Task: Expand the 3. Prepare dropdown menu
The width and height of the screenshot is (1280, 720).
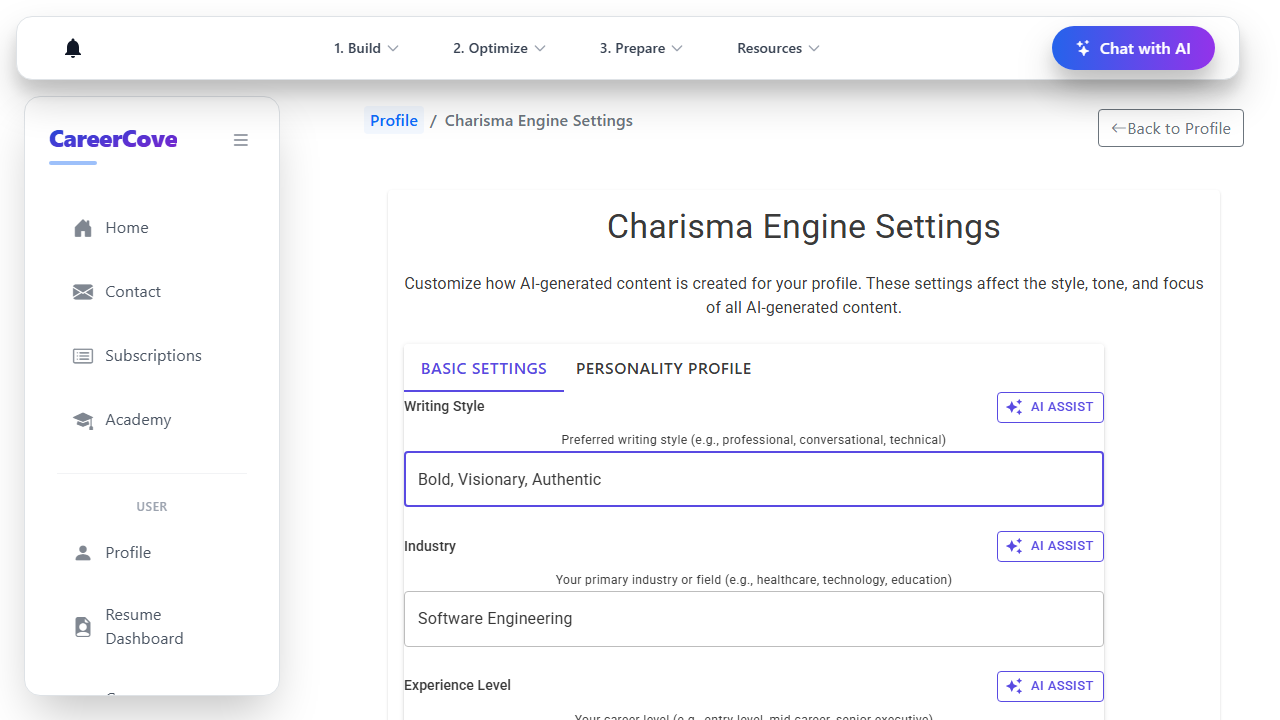Action: 641,48
